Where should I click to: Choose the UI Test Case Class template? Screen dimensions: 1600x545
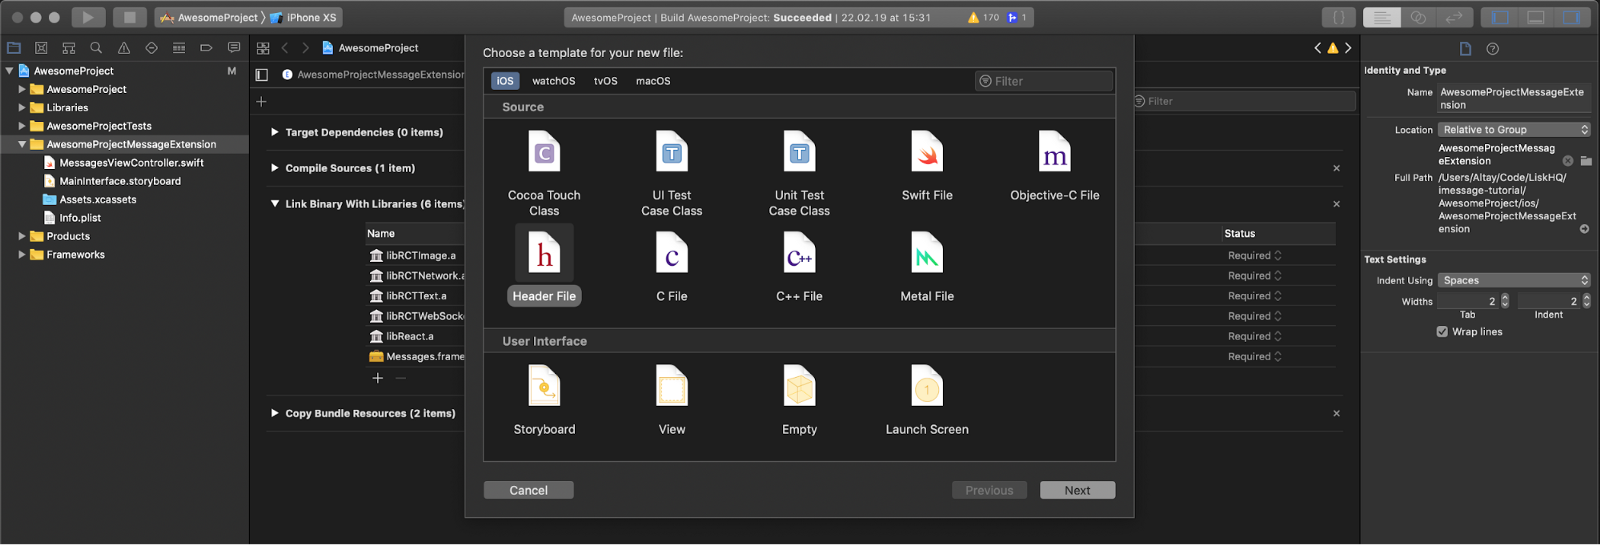672,174
